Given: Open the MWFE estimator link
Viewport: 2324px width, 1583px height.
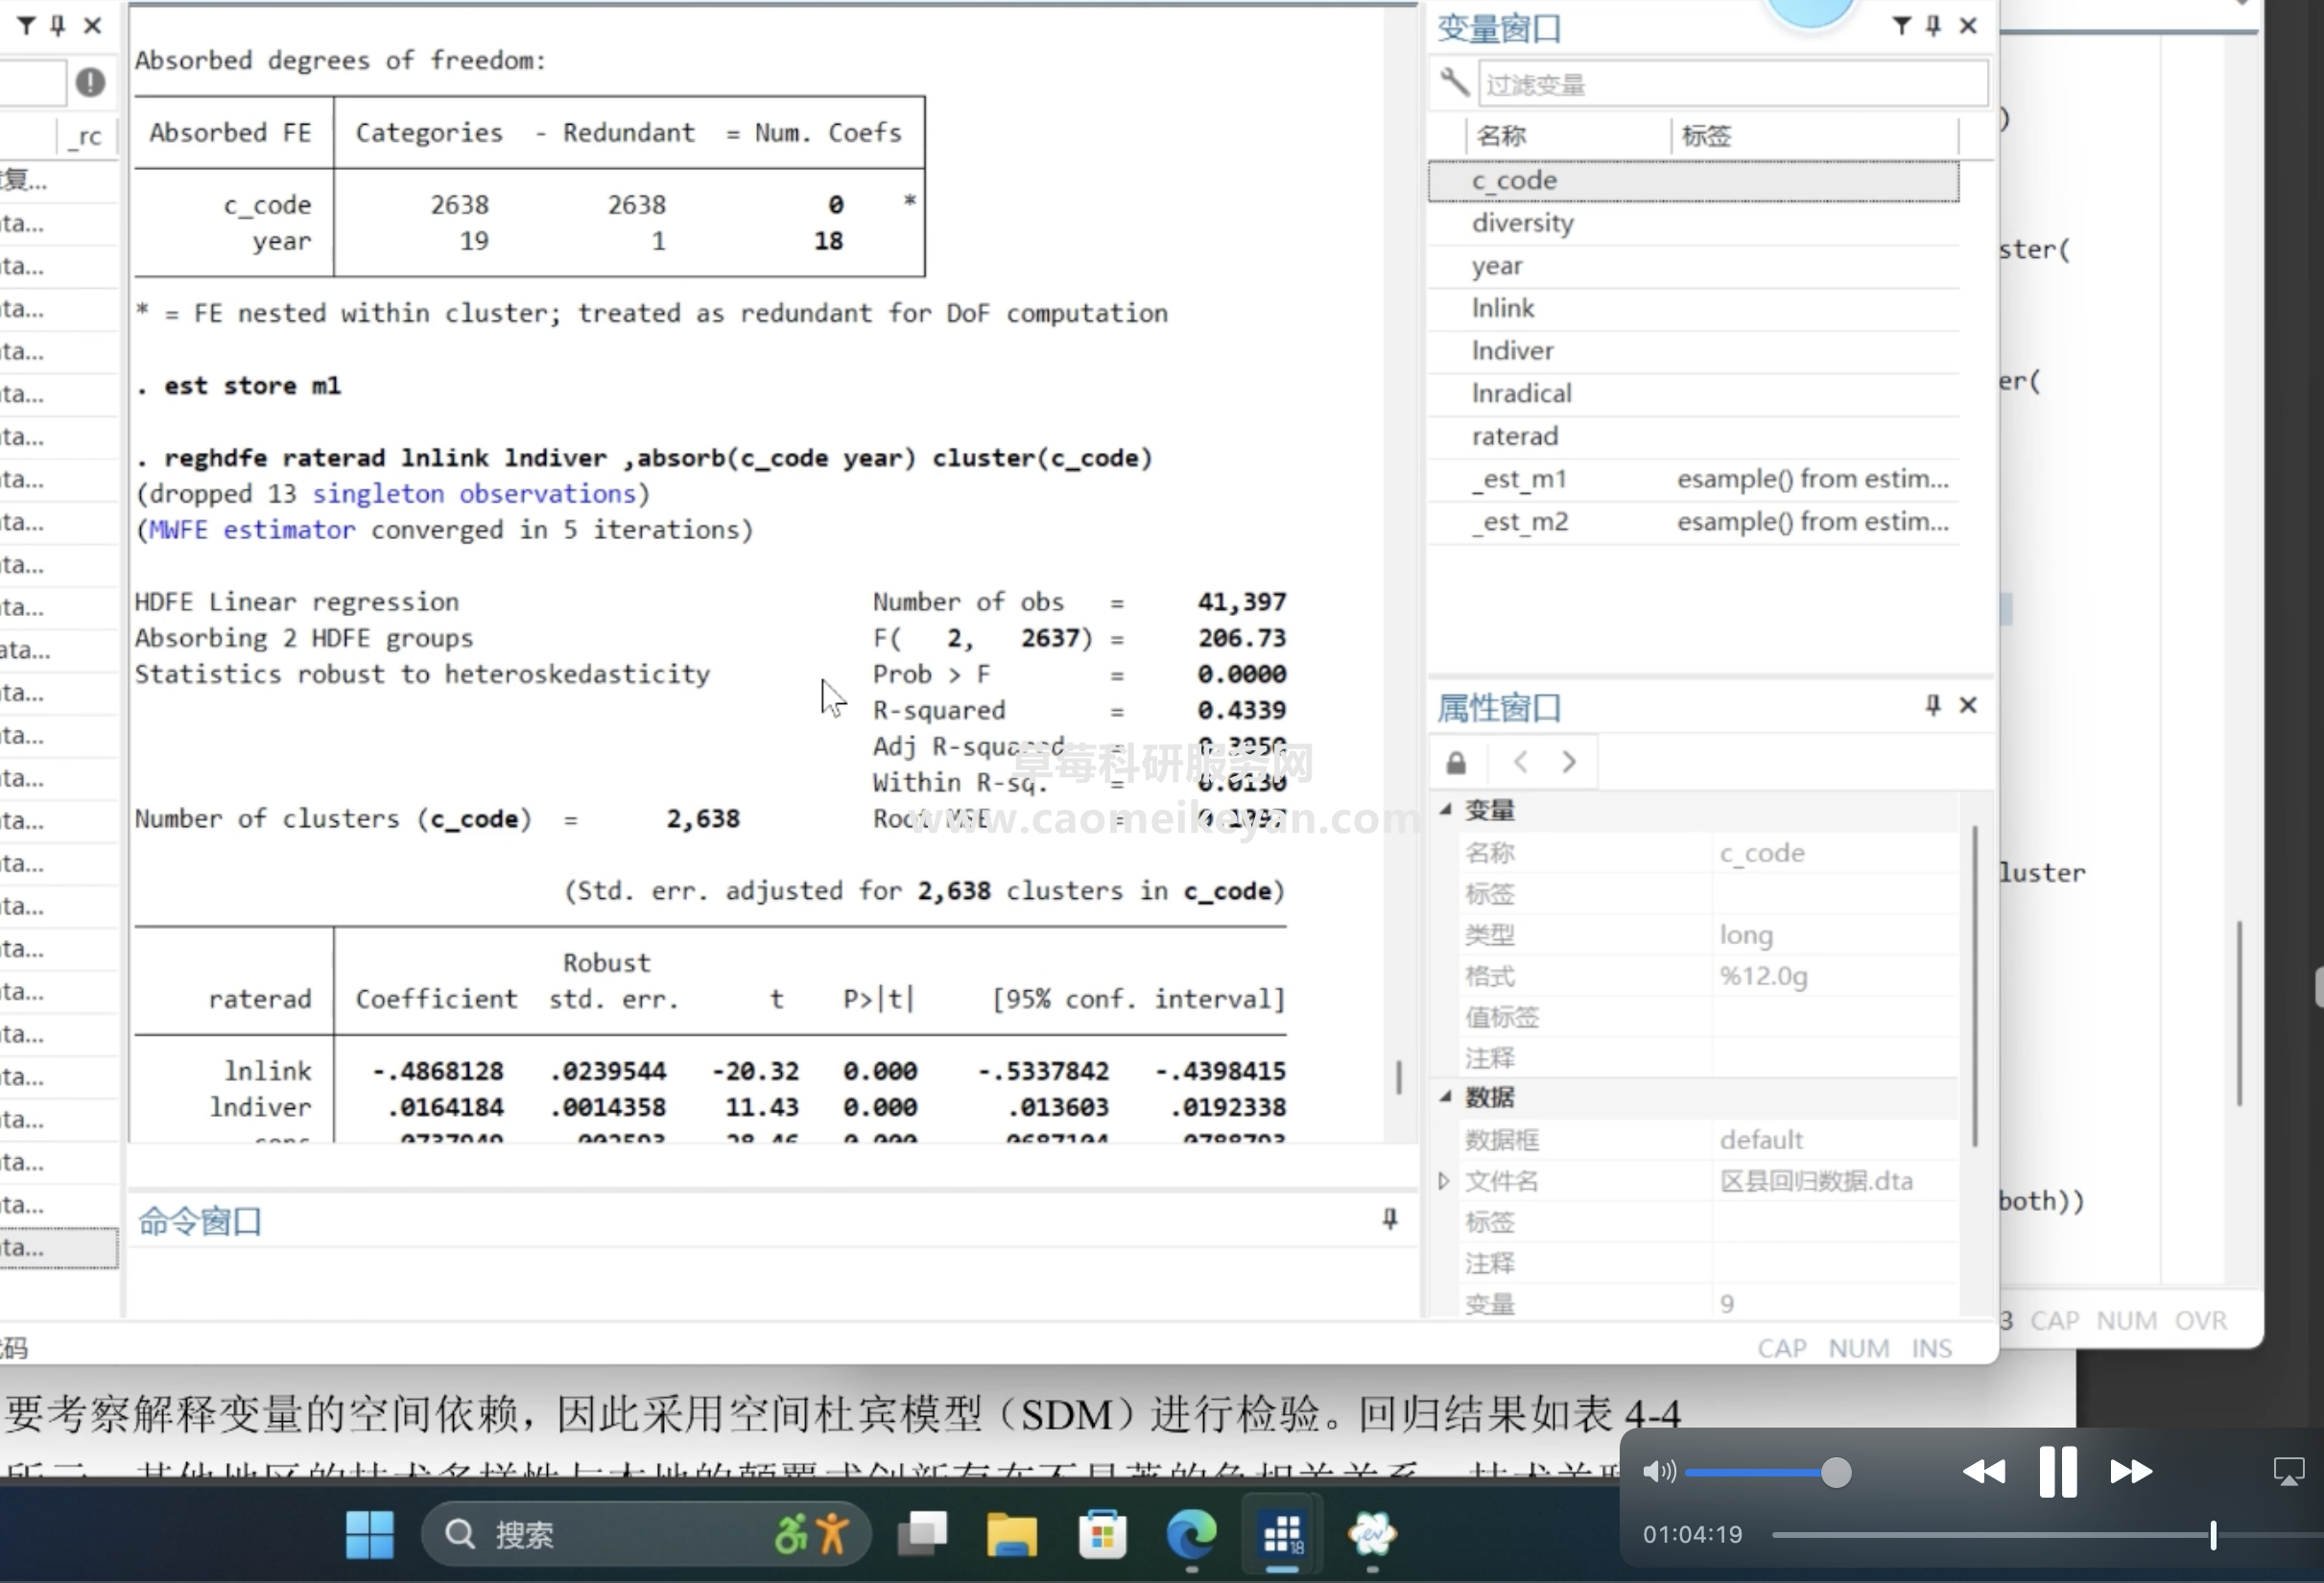Looking at the screenshot, I should (x=252, y=530).
